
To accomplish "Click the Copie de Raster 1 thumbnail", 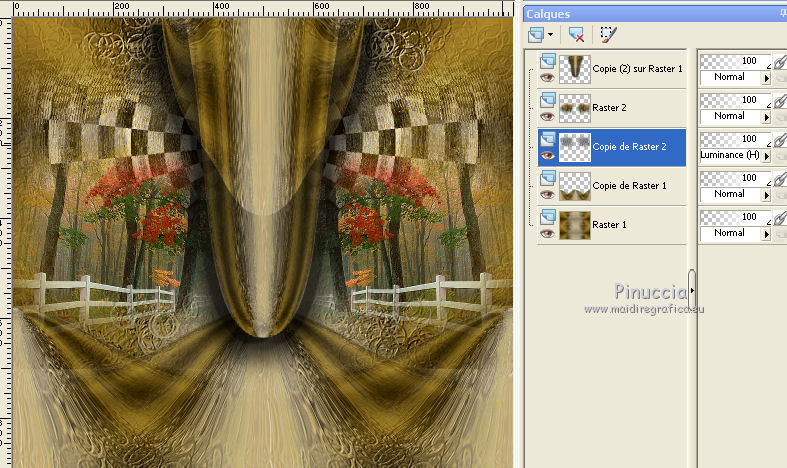I will click(x=575, y=186).
